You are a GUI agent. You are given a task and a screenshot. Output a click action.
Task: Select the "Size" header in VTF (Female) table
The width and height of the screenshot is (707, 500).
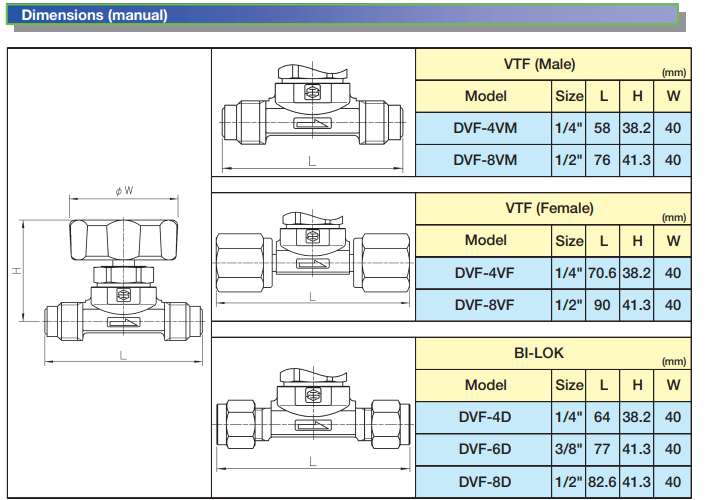click(569, 241)
